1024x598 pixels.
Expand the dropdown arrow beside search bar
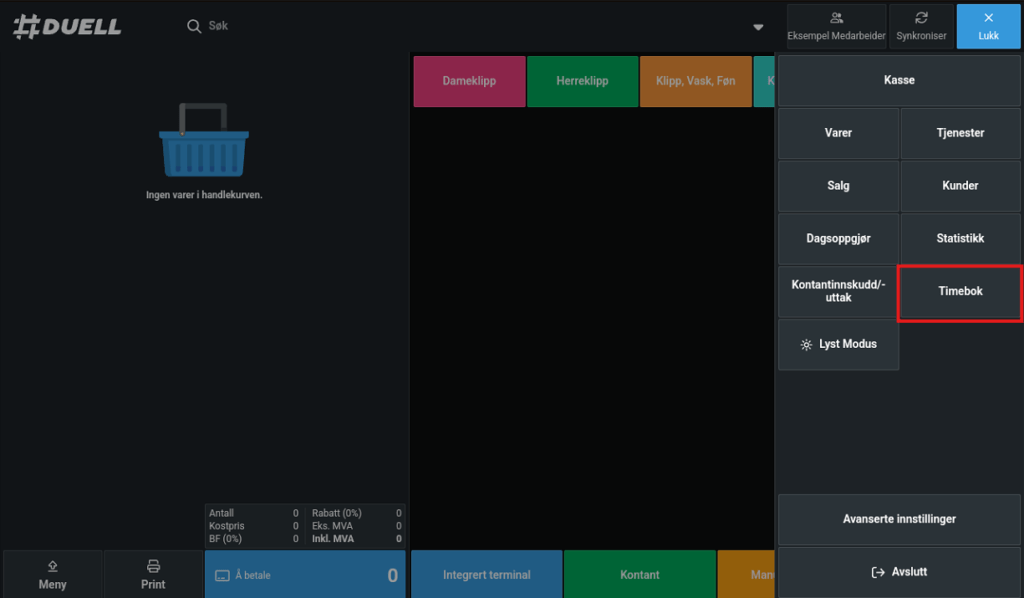758,27
